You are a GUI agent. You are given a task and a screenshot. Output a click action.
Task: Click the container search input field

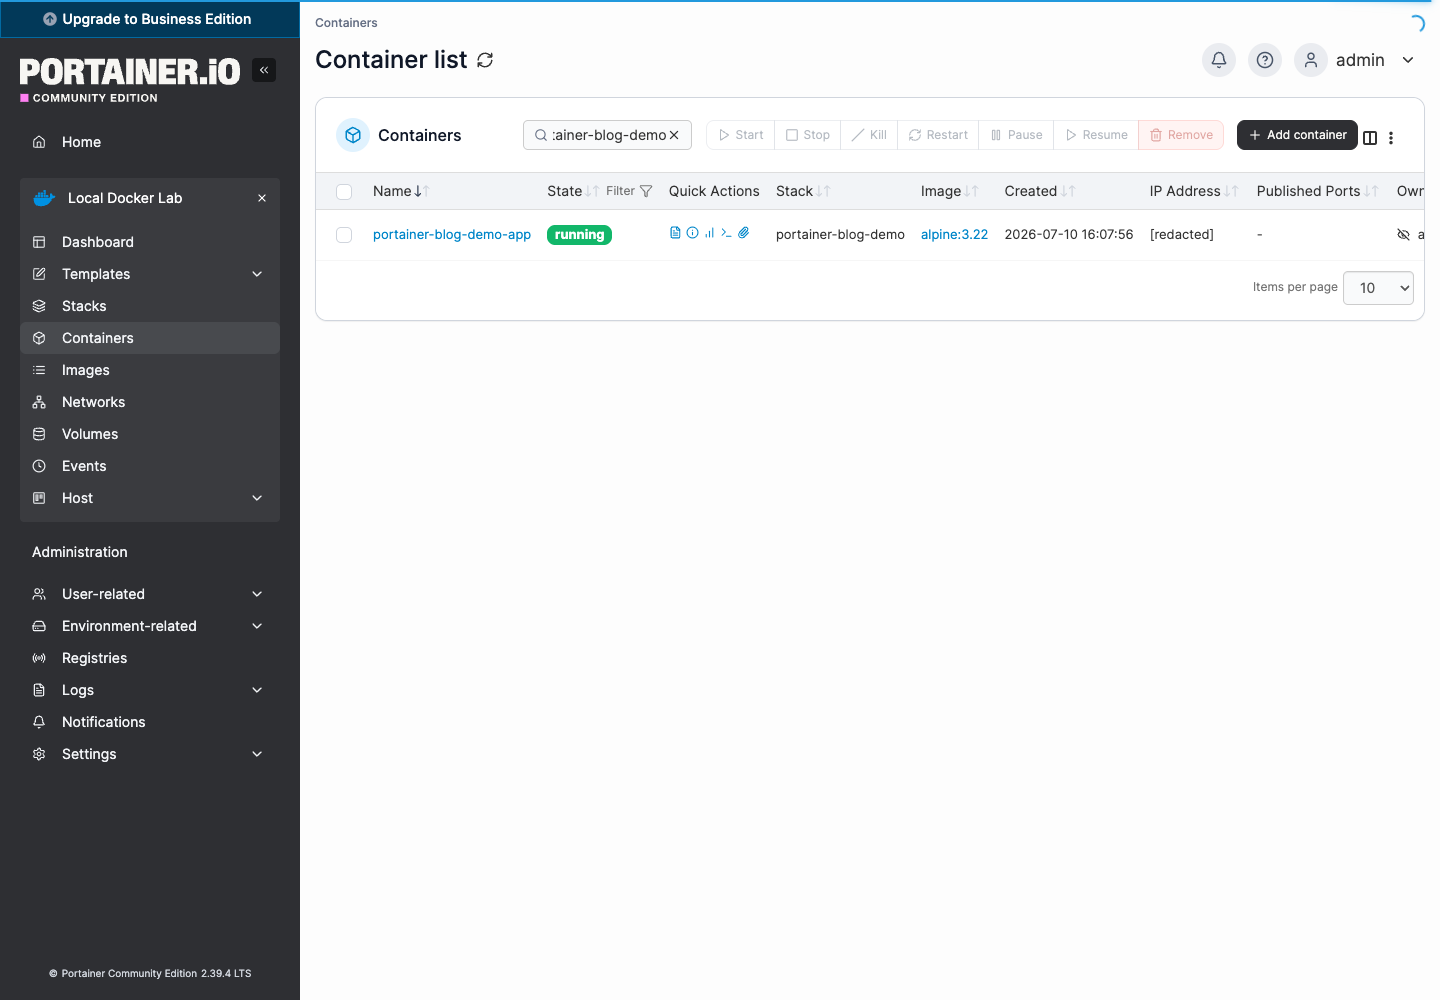pyautogui.click(x=607, y=135)
